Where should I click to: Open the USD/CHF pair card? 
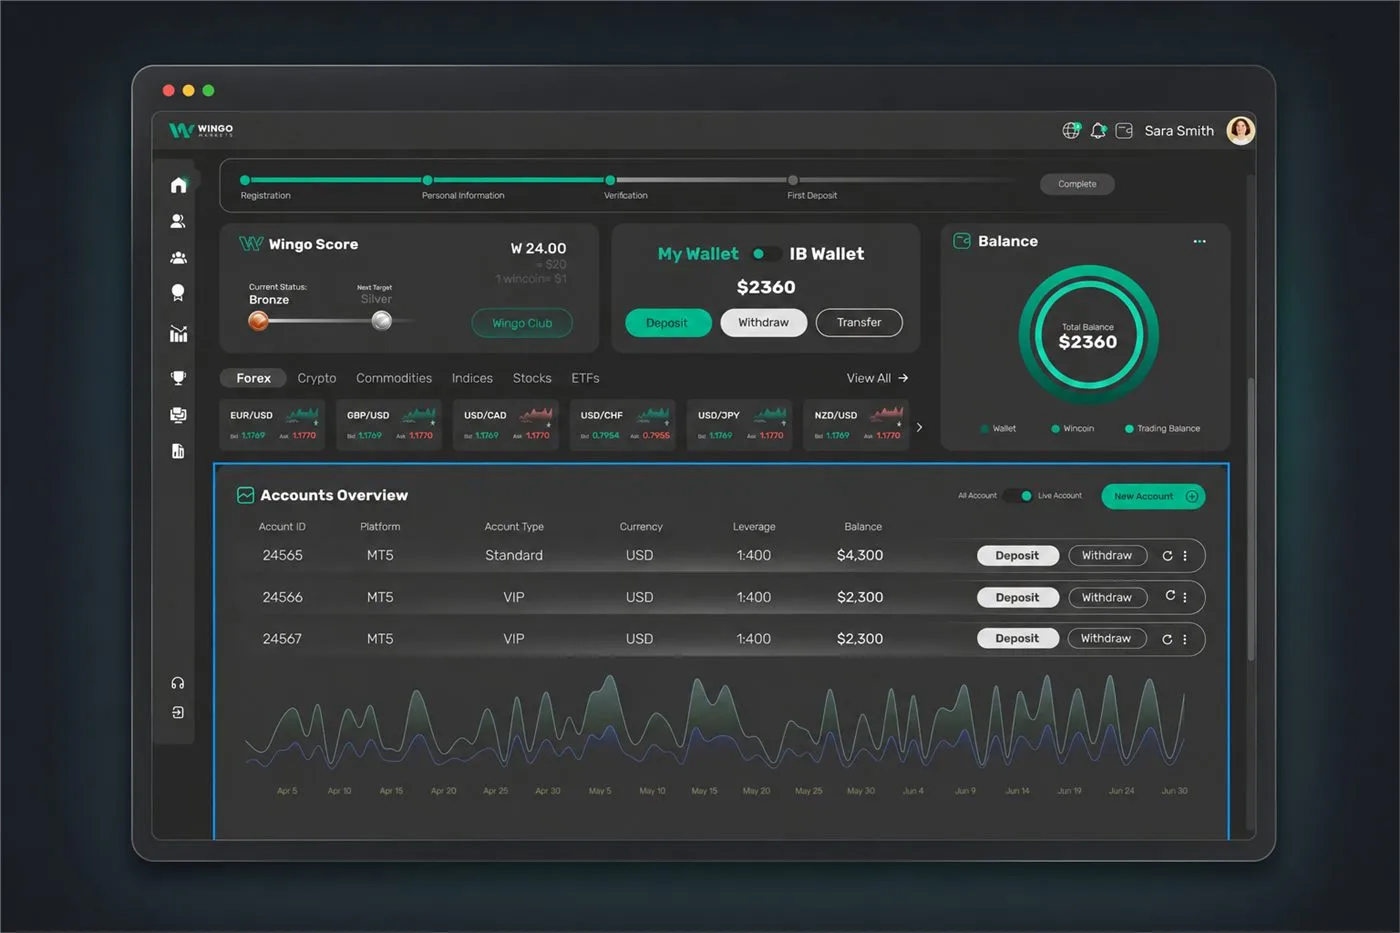click(x=623, y=425)
